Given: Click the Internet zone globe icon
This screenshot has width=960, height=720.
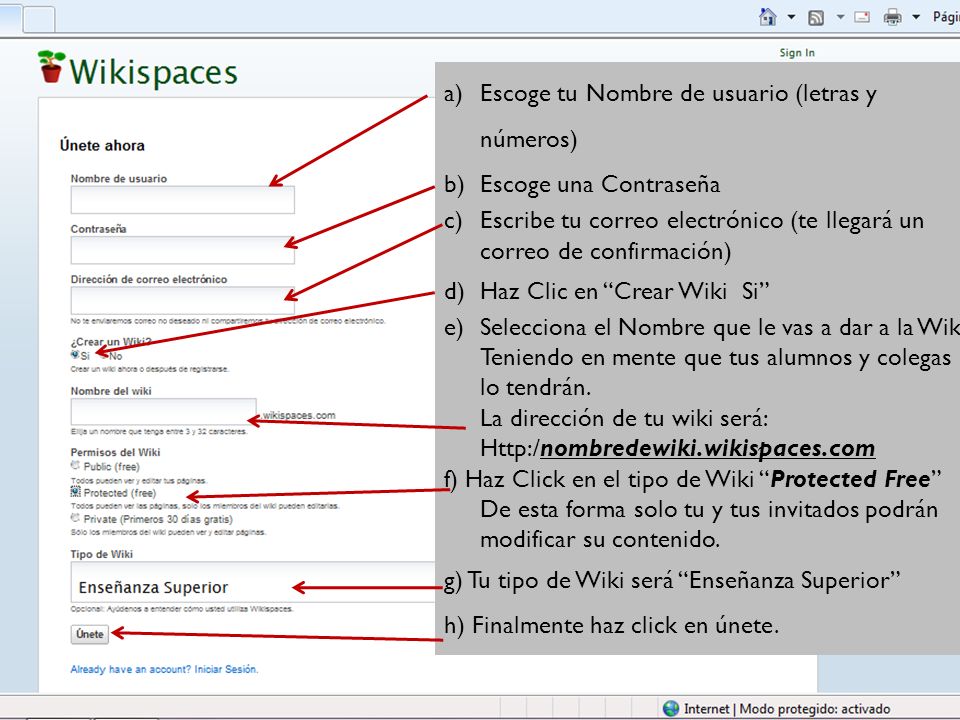Looking at the screenshot, I should [x=671, y=708].
